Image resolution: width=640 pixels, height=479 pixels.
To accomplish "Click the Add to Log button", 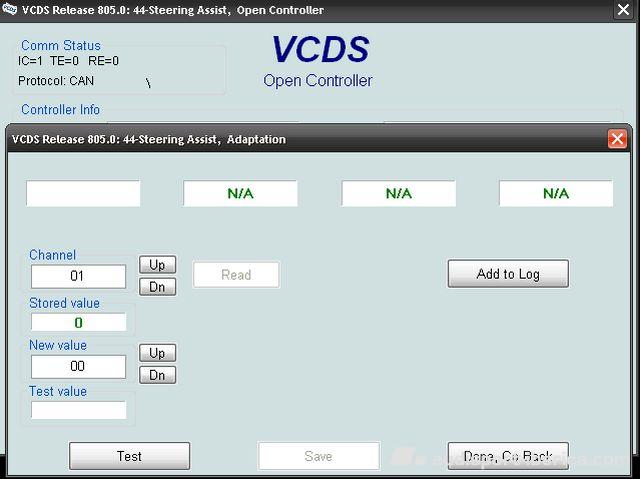I will click(x=508, y=274).
